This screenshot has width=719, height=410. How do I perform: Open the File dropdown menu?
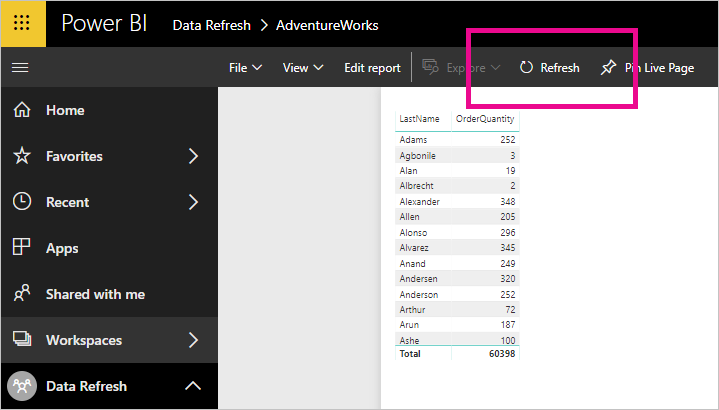point(245,68)
